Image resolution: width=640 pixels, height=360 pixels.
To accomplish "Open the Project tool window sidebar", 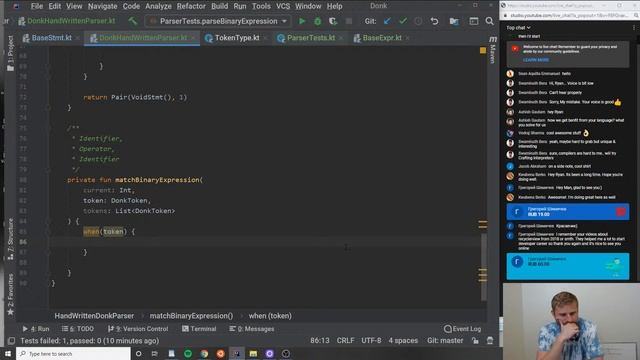I will click(x=11, y=53).
